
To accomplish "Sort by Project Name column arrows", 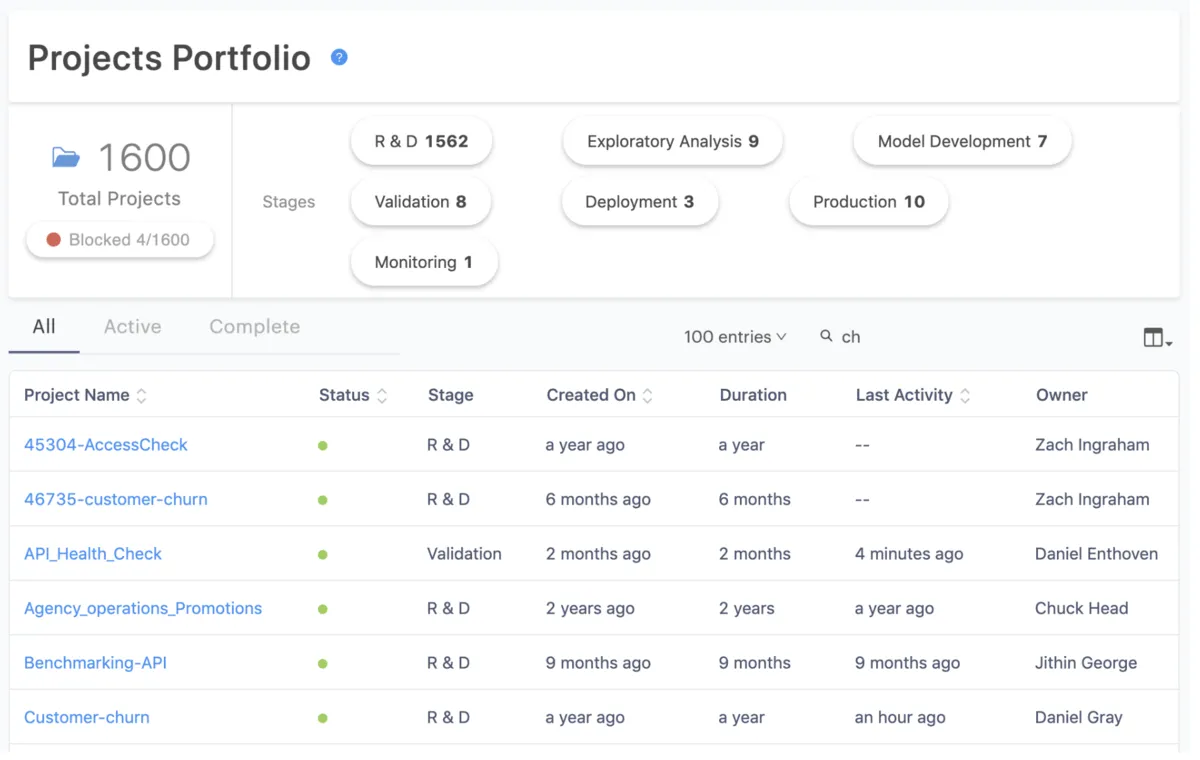I will (142, 396).
